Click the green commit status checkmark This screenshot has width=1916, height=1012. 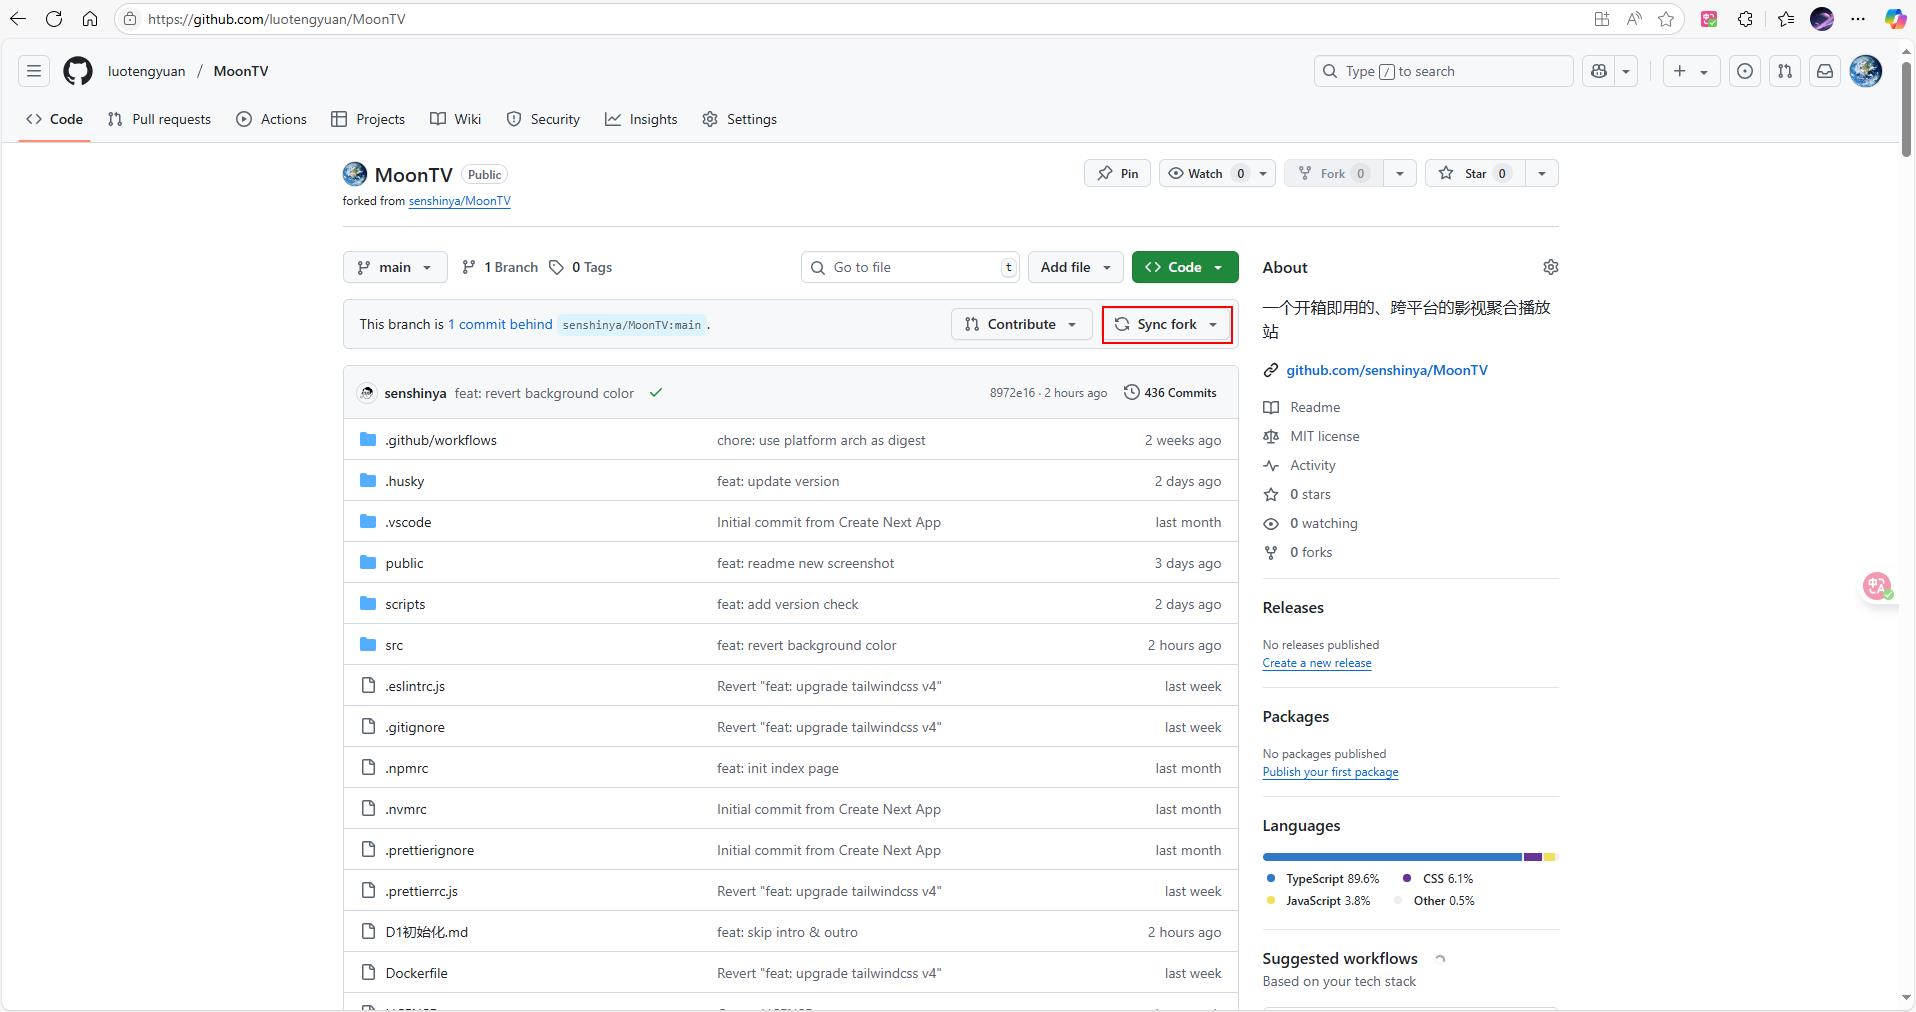click(656, 393)
